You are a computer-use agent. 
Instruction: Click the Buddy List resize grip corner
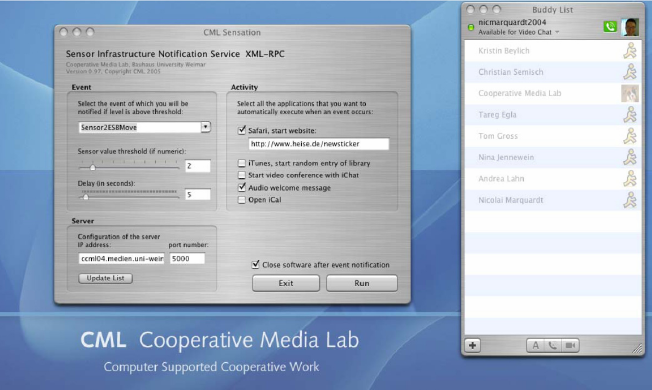(x=637, y=349)
